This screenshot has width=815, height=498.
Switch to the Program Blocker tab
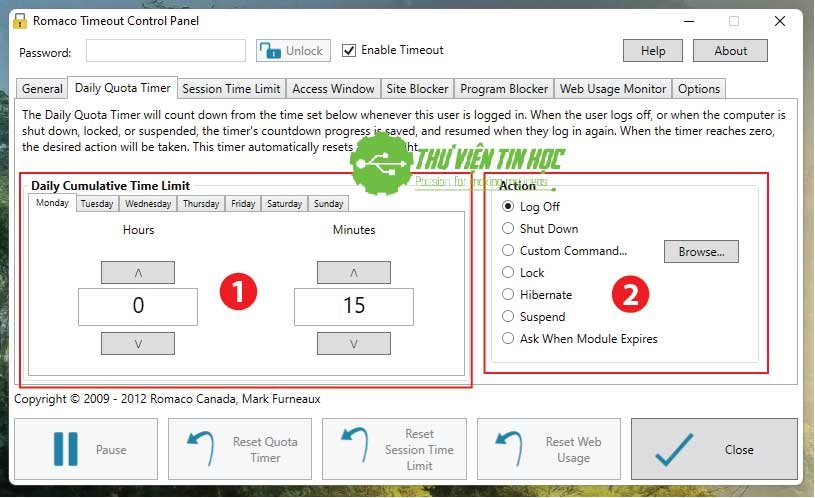[504, 89]
